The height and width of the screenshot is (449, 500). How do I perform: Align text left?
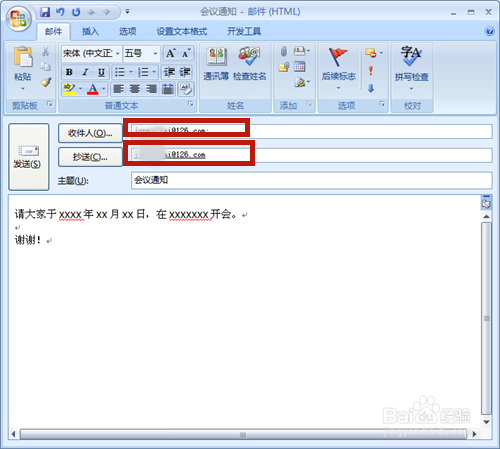coord(119,89)
